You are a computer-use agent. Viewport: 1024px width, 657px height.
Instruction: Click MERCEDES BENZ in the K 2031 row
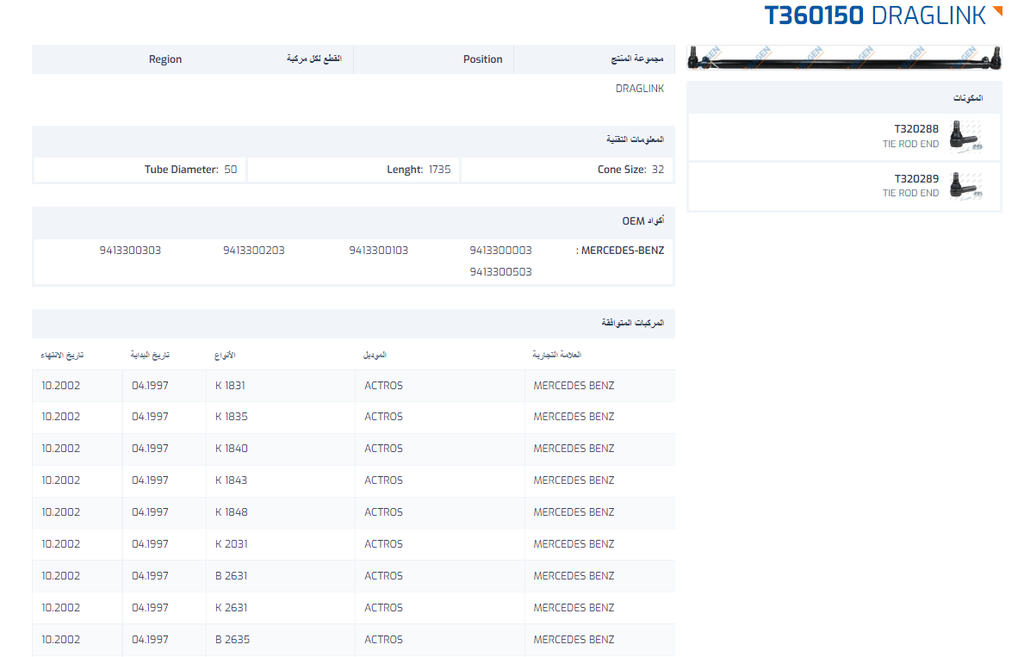tap(573, 544)
